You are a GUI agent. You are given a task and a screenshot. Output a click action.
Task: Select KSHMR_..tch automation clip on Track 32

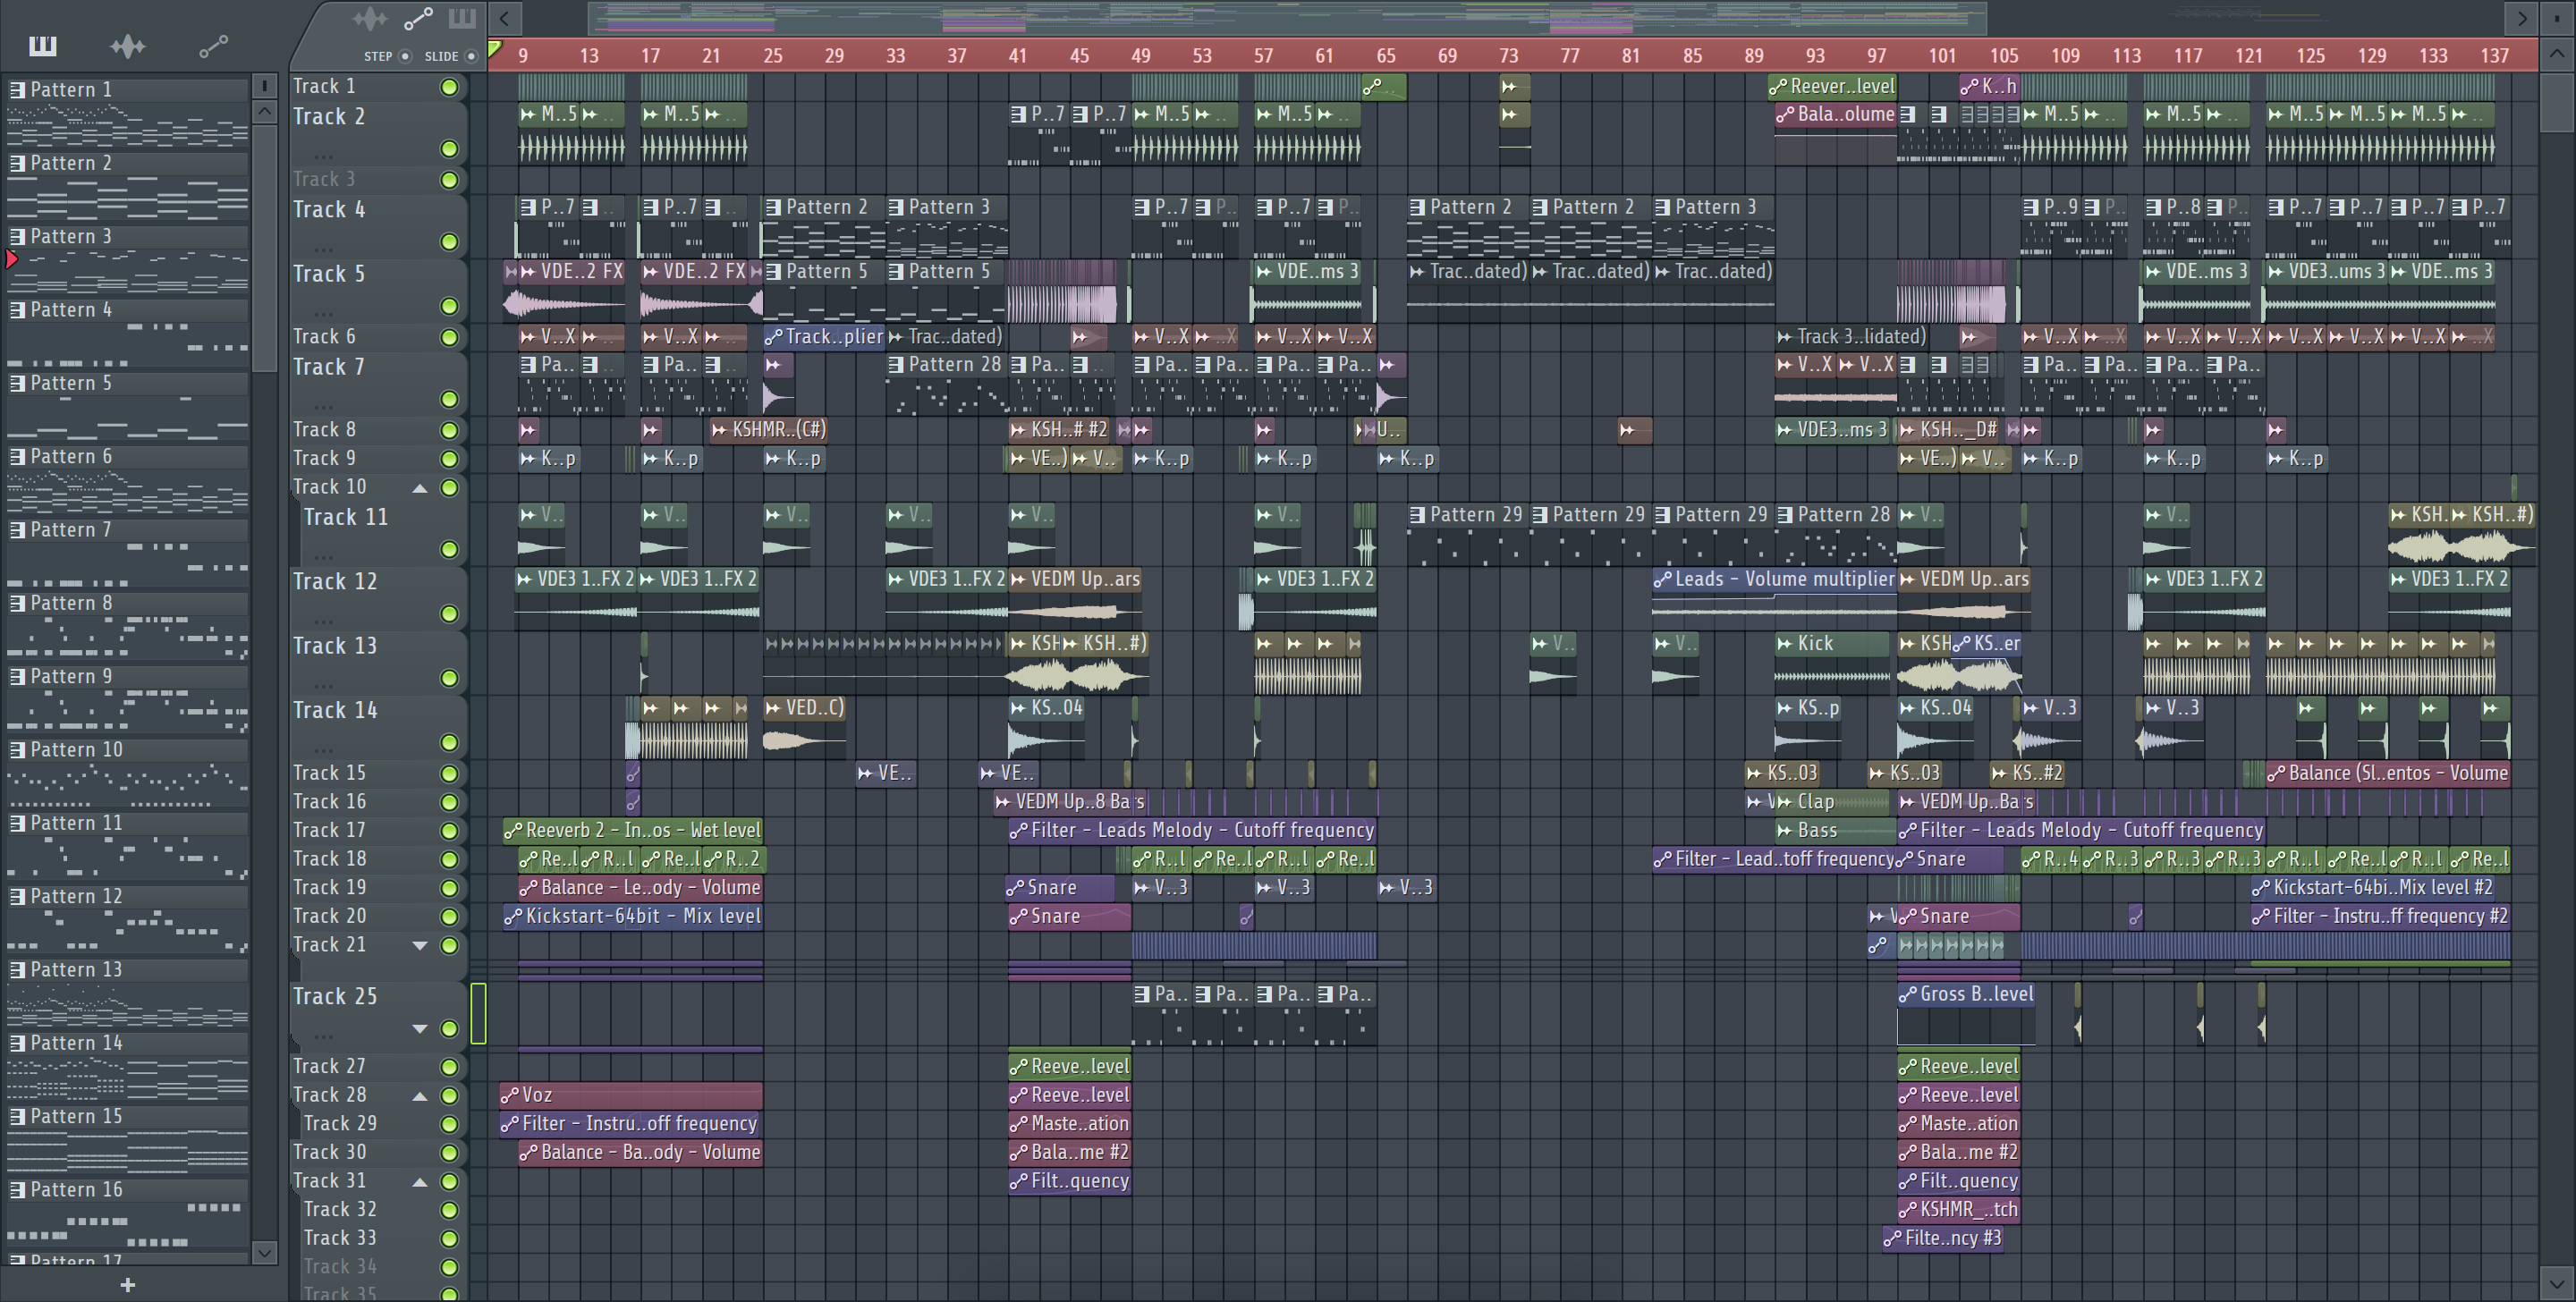(1958, 1209)
